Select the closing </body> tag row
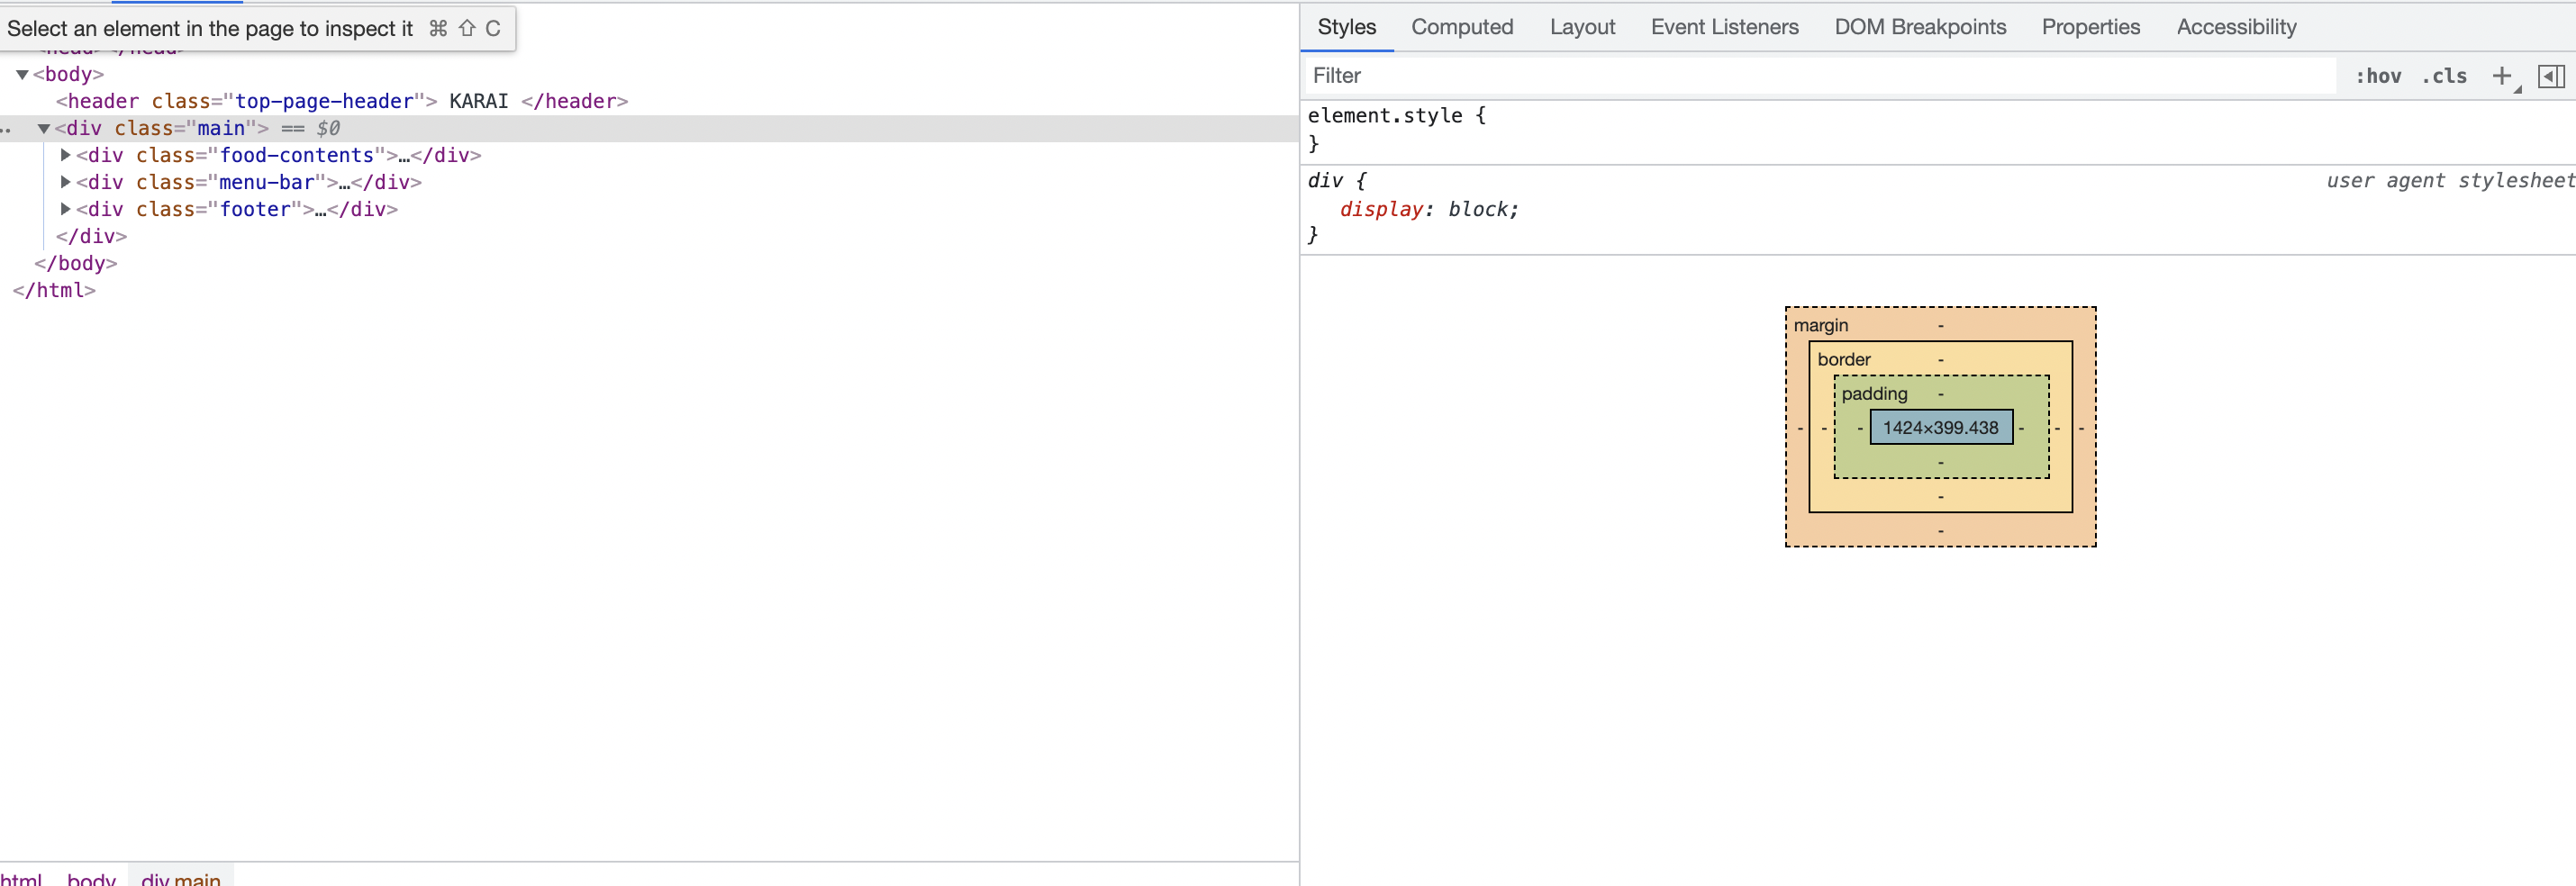Image resolution: width=2576 pixels, height=886 pixels. point(76,263)
